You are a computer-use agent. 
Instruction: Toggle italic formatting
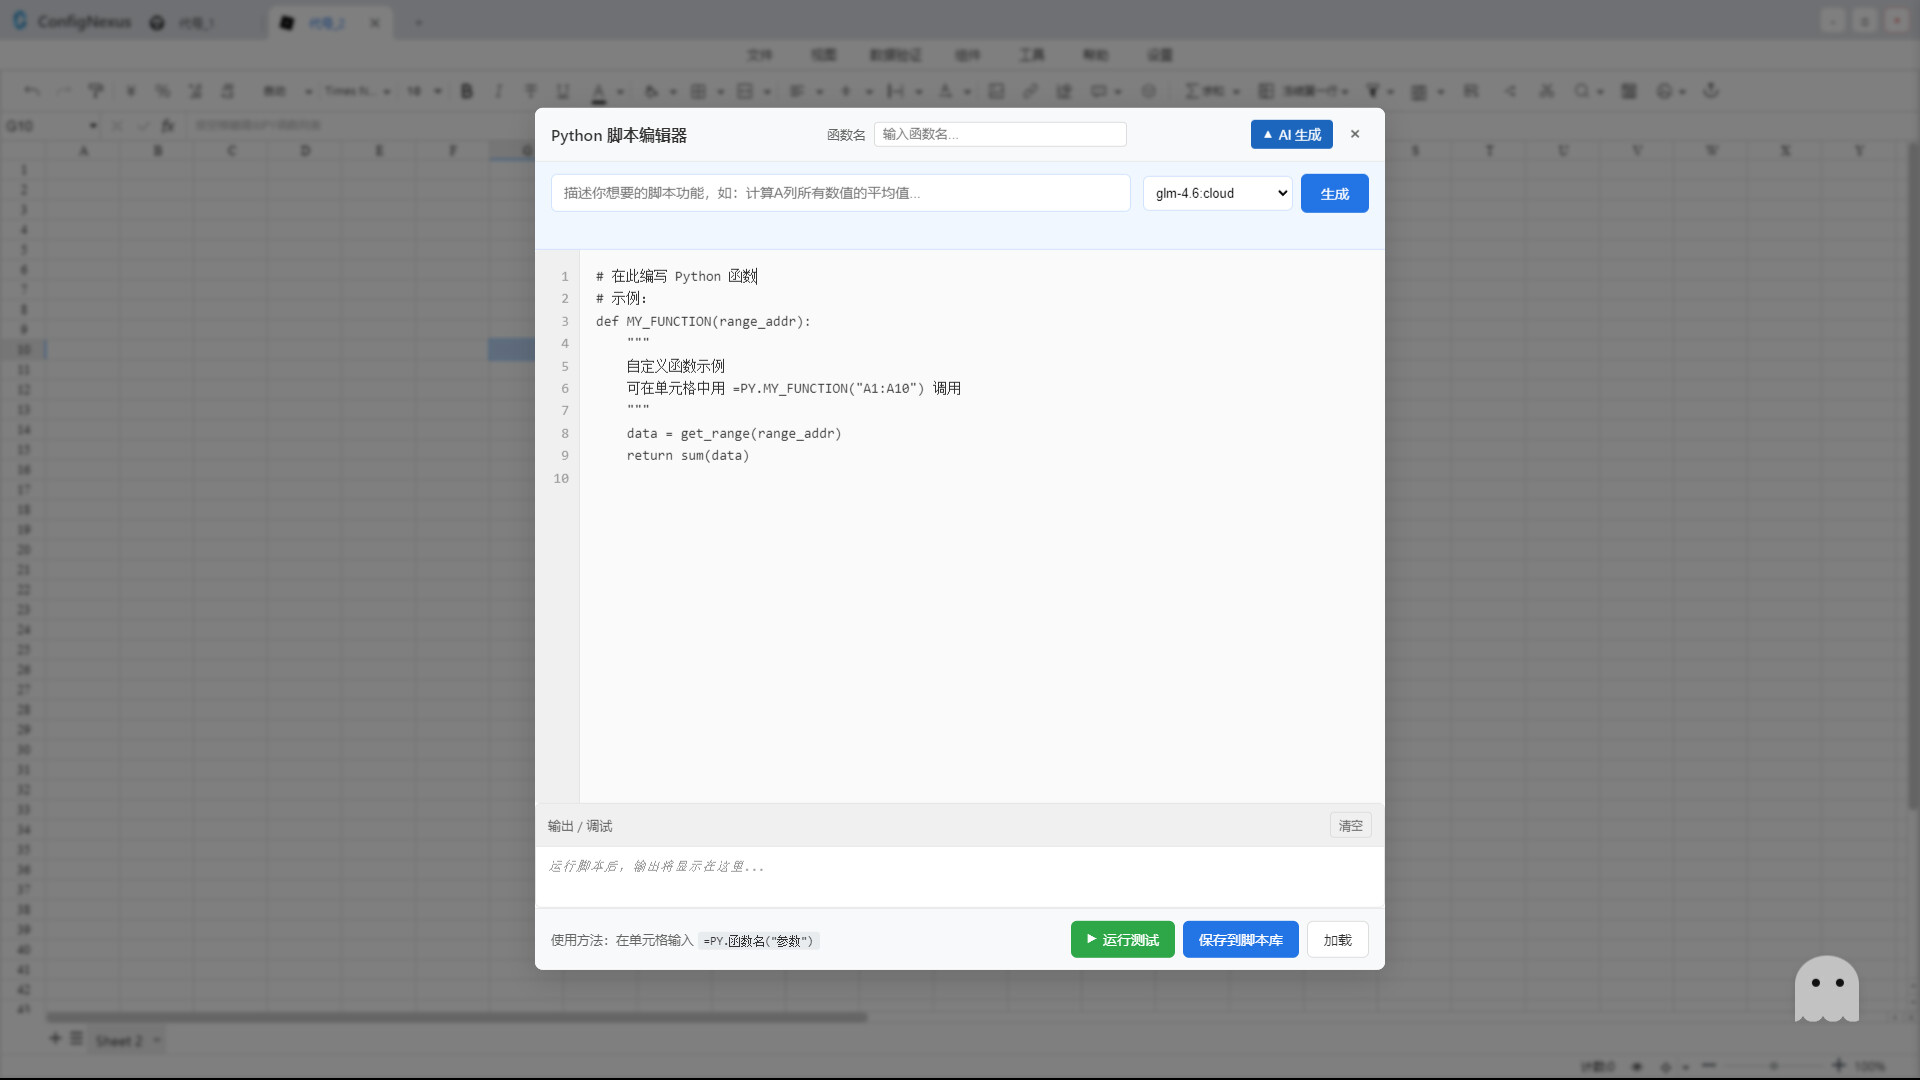tap(498, 90)
